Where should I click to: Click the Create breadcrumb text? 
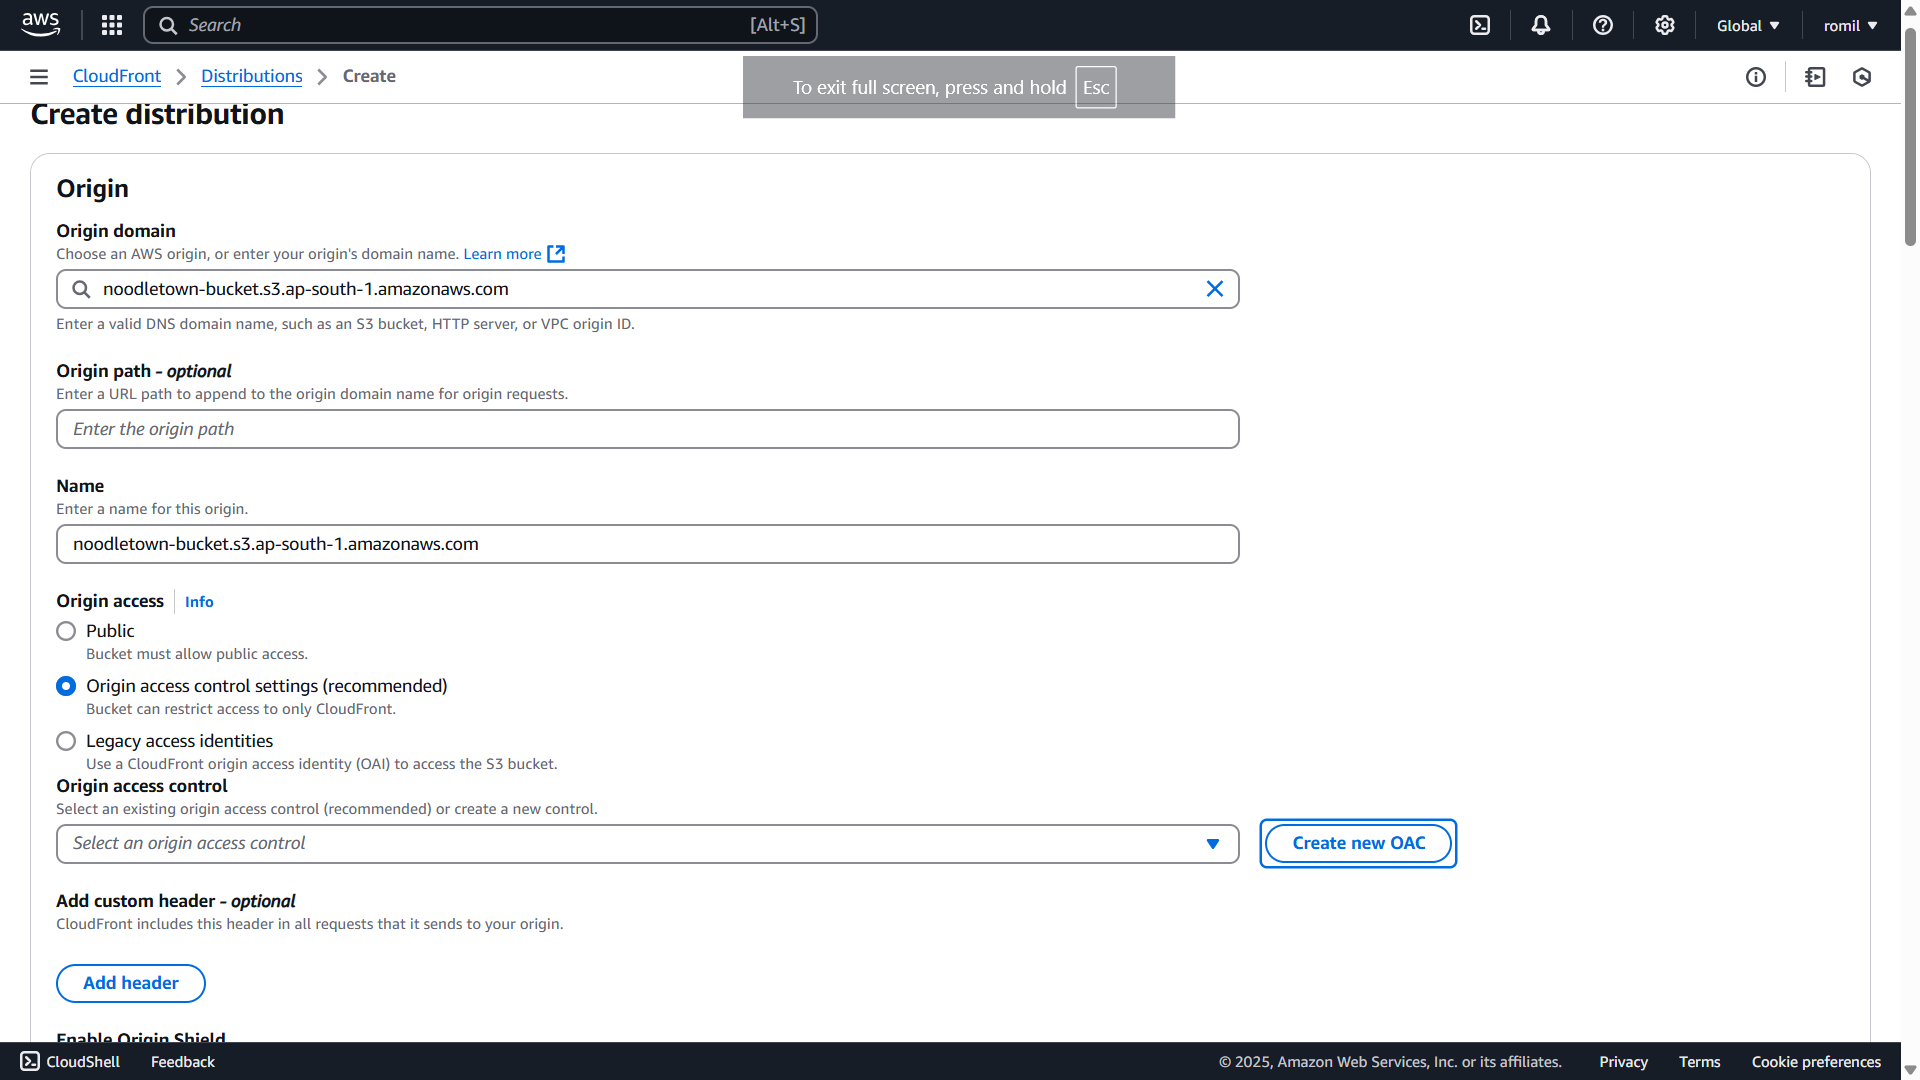tap(369, 77)
